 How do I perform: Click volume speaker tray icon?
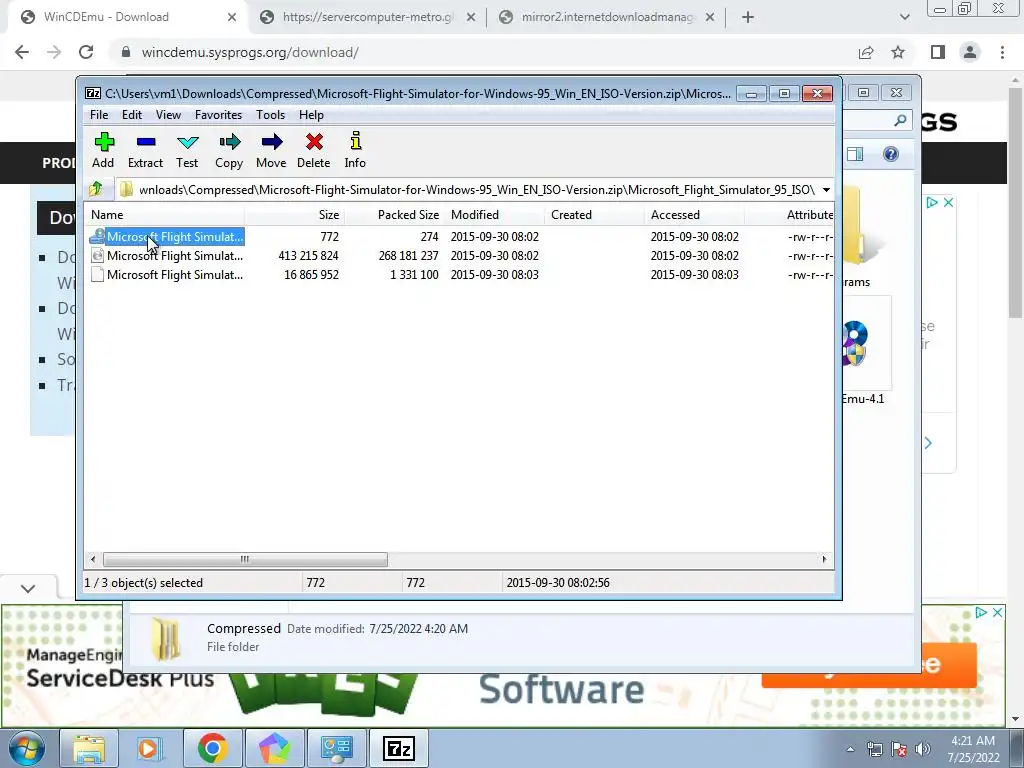[x=923, y=749]
